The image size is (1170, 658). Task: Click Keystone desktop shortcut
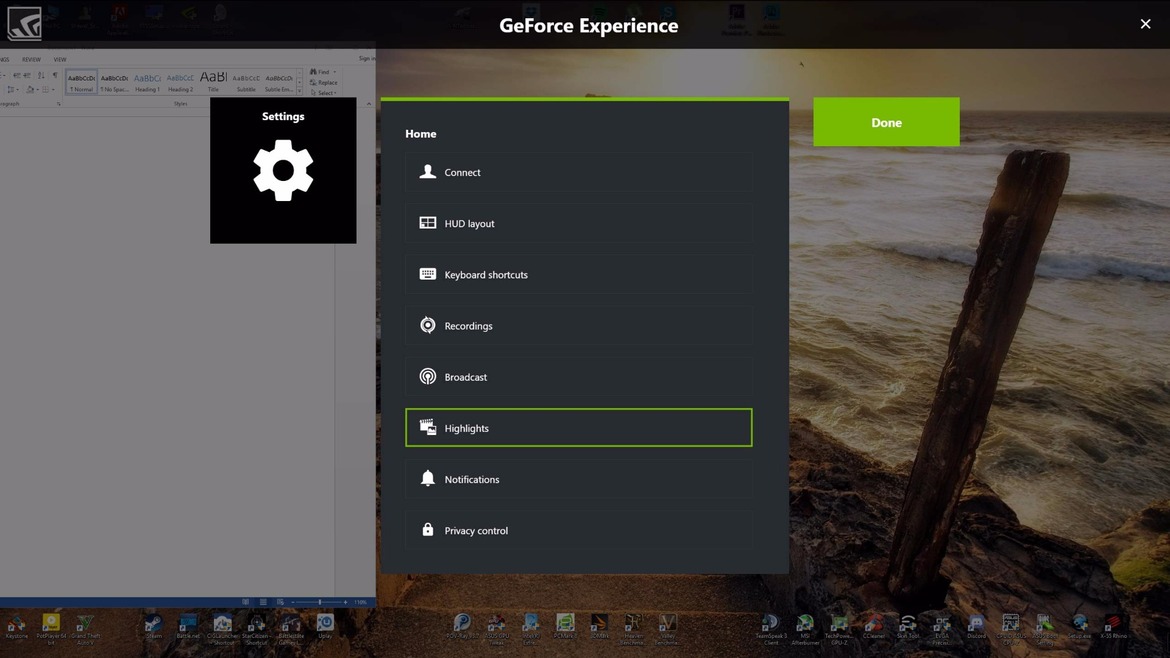tap(16, 626)
